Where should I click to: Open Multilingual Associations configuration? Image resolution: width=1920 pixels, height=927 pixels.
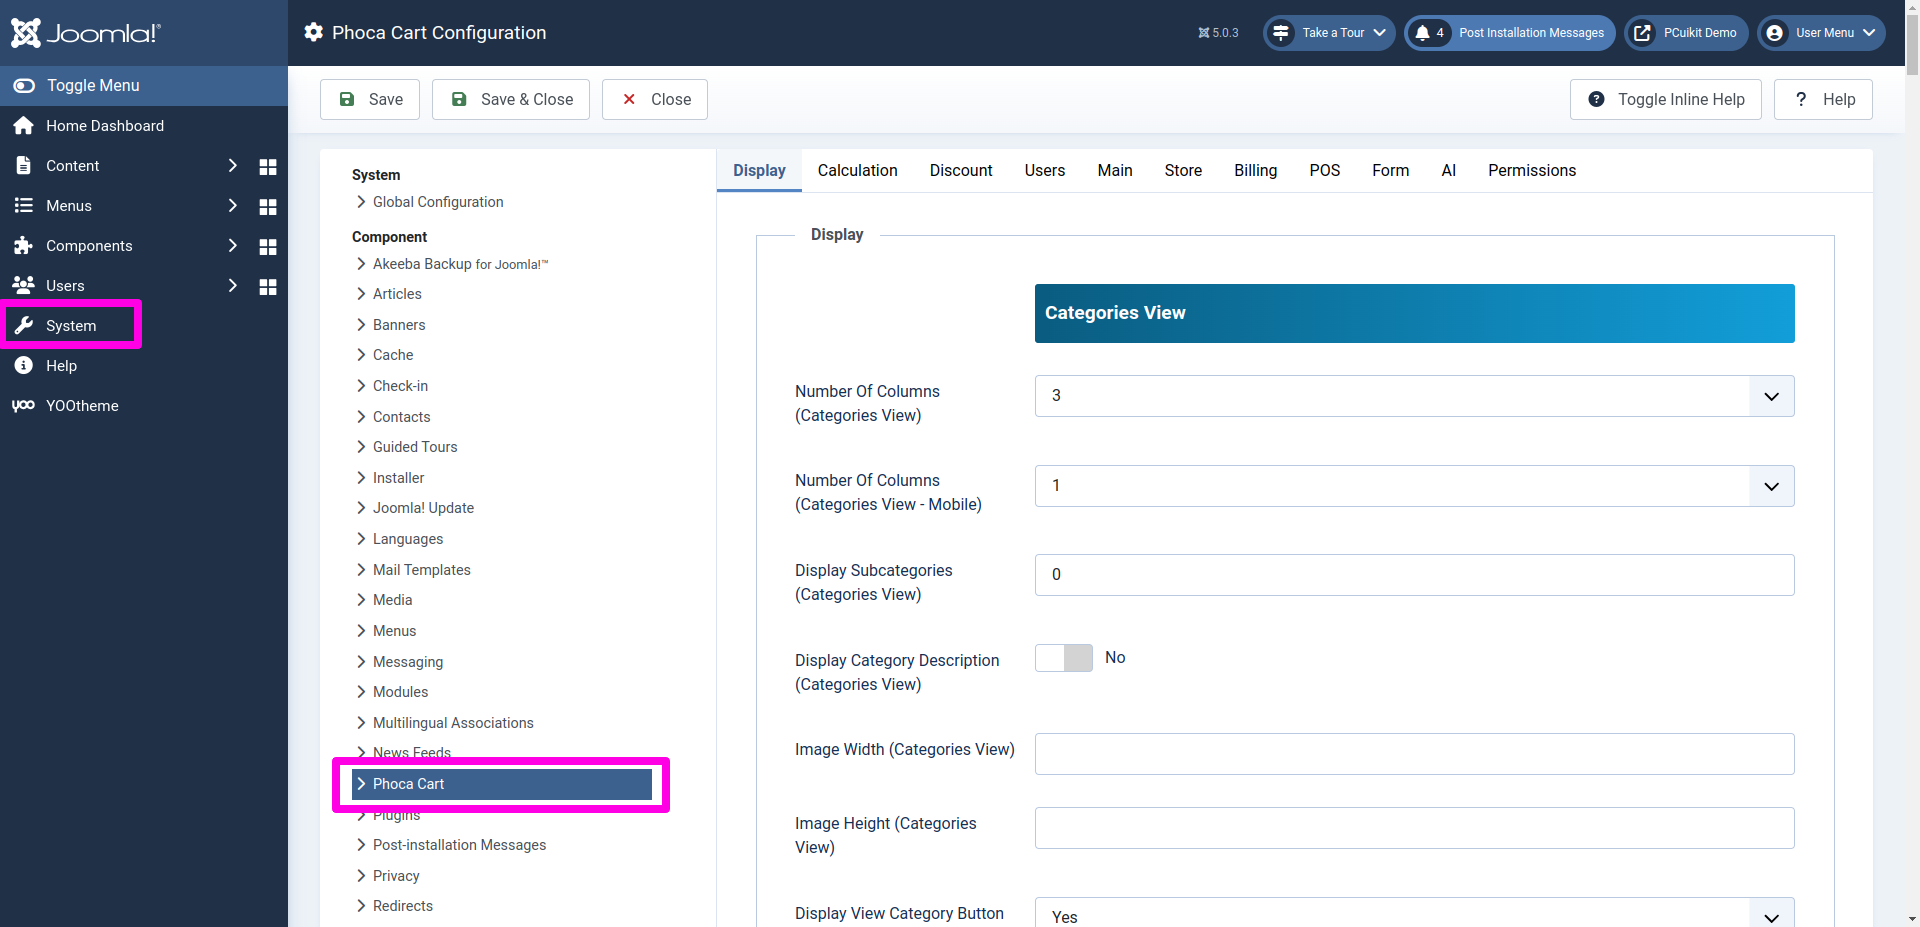(453, 723)
